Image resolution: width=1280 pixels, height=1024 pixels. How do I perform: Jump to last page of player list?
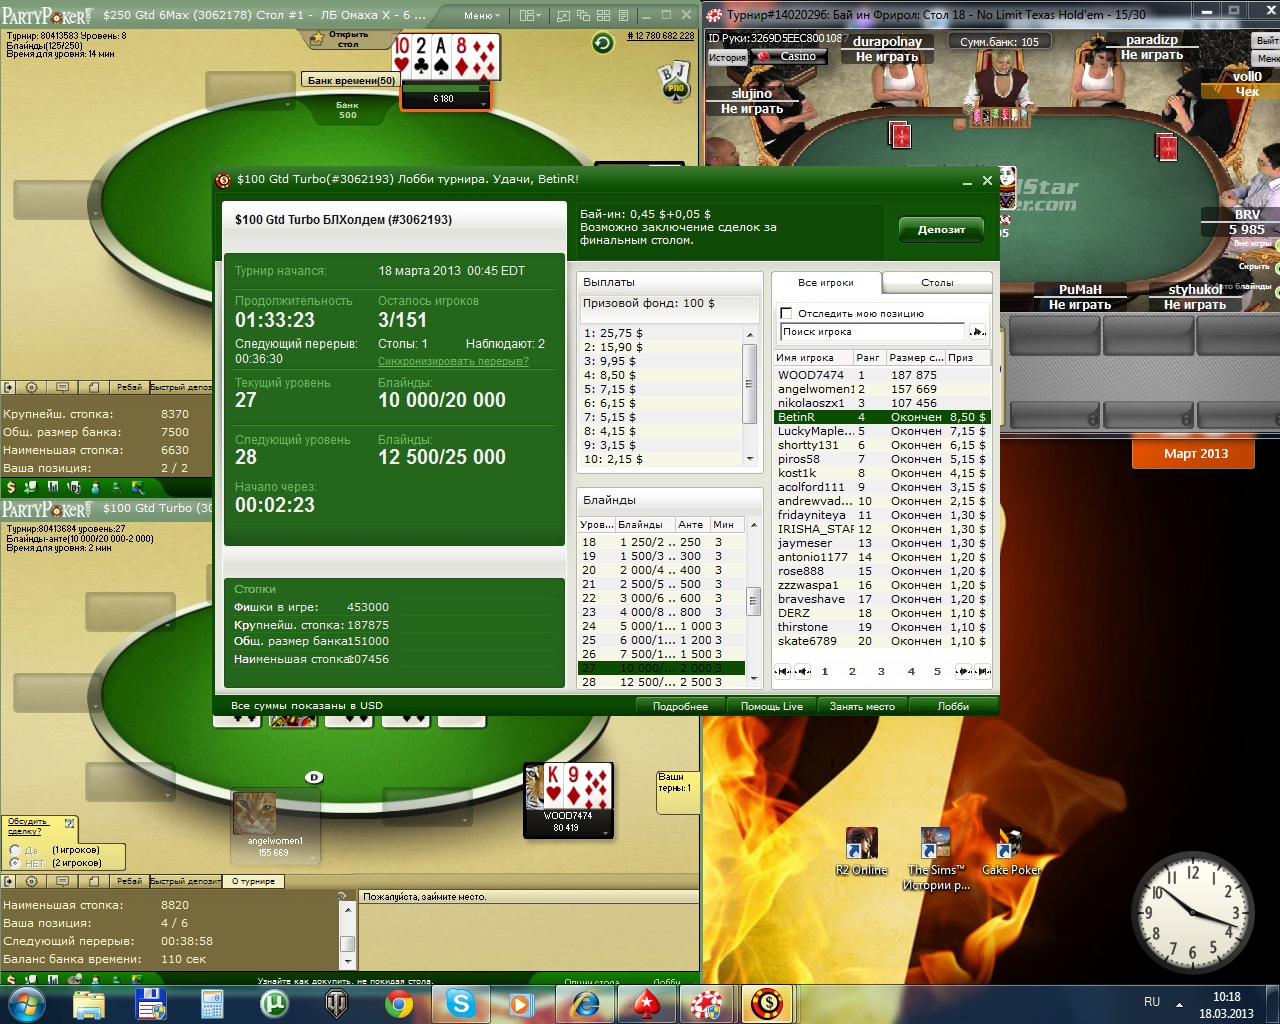pos(983,671)
